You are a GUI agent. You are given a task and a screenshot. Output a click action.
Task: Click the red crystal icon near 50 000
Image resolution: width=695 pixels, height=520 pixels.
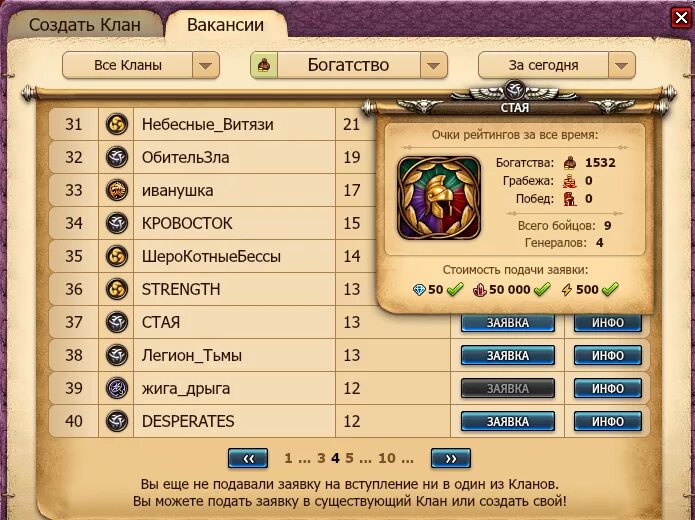480,290
